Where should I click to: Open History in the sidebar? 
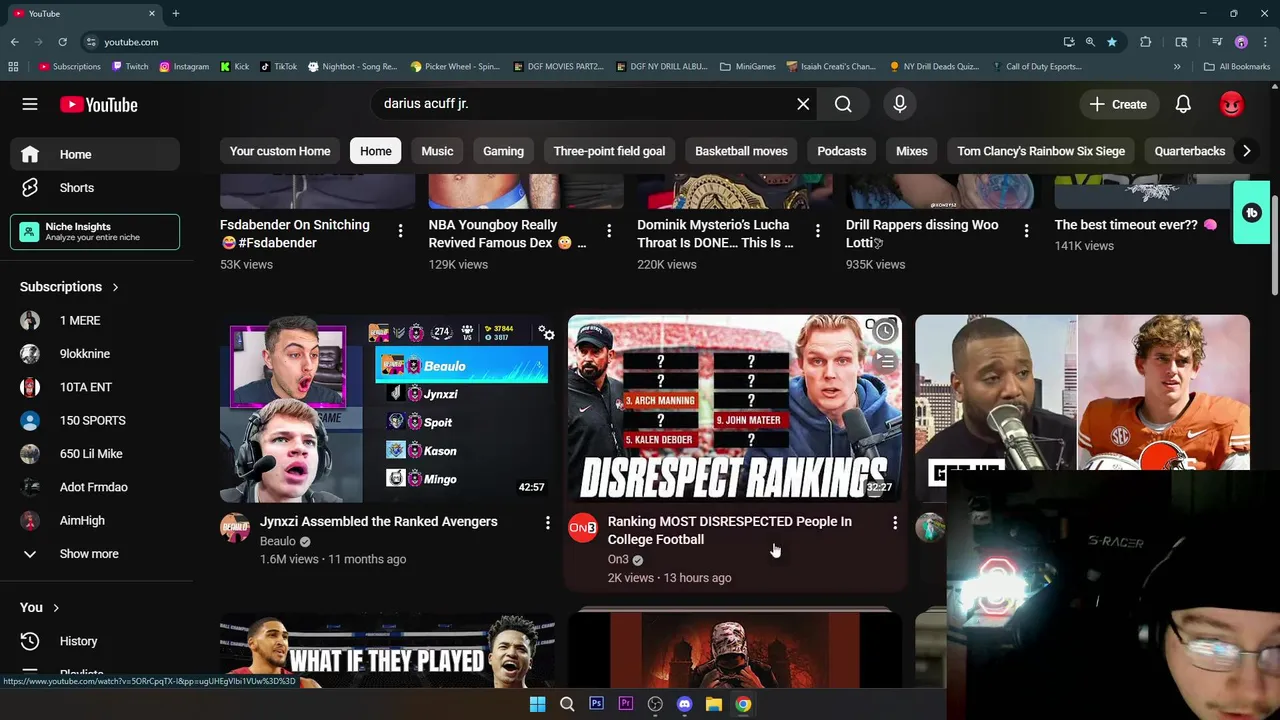click(95, 641)
